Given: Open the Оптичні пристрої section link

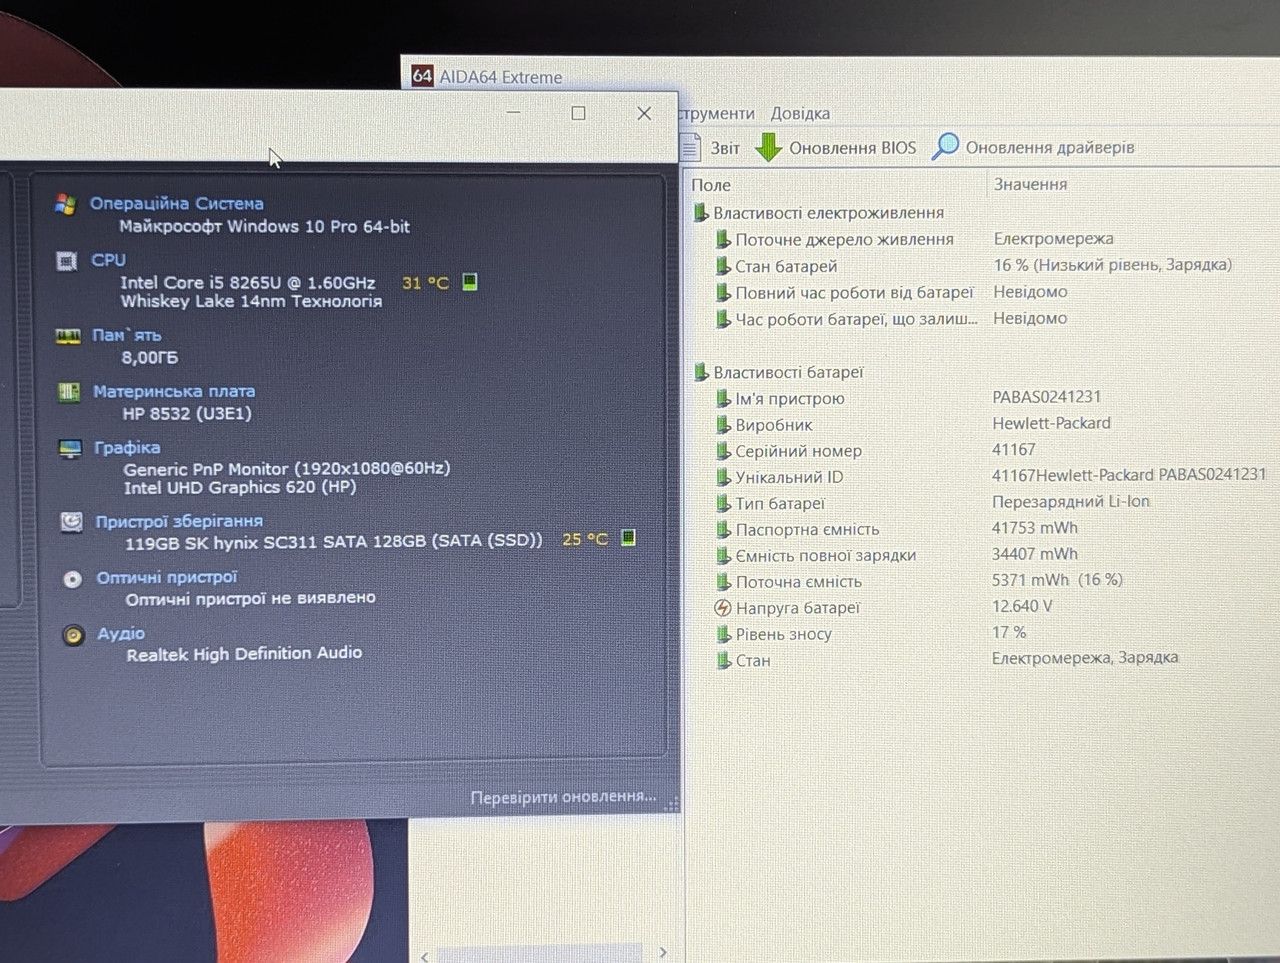Looking at the screenshot, I should (167, 577).
